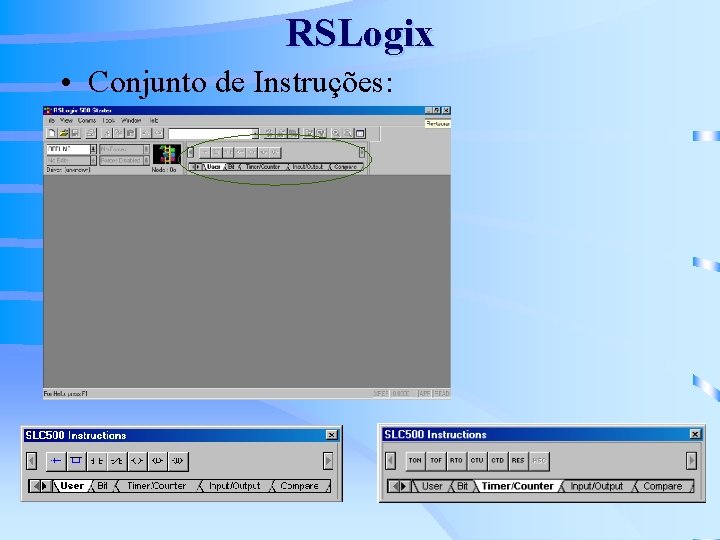Insert RES reset instruction
Screen dimensions: 720x540
point(518,461)
